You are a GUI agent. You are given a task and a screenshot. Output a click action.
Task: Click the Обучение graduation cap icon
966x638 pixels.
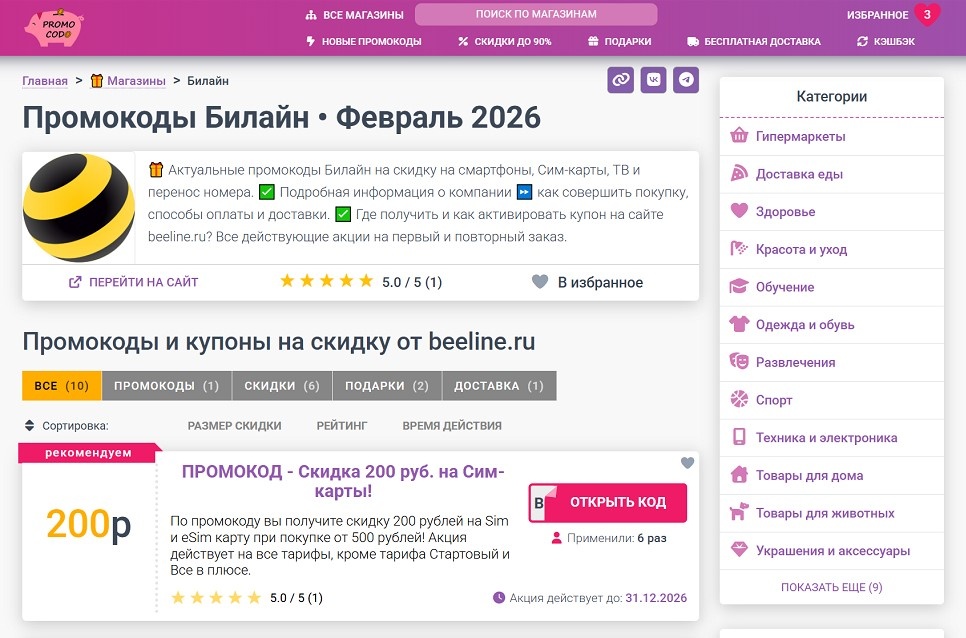click(x=739, y=286)
